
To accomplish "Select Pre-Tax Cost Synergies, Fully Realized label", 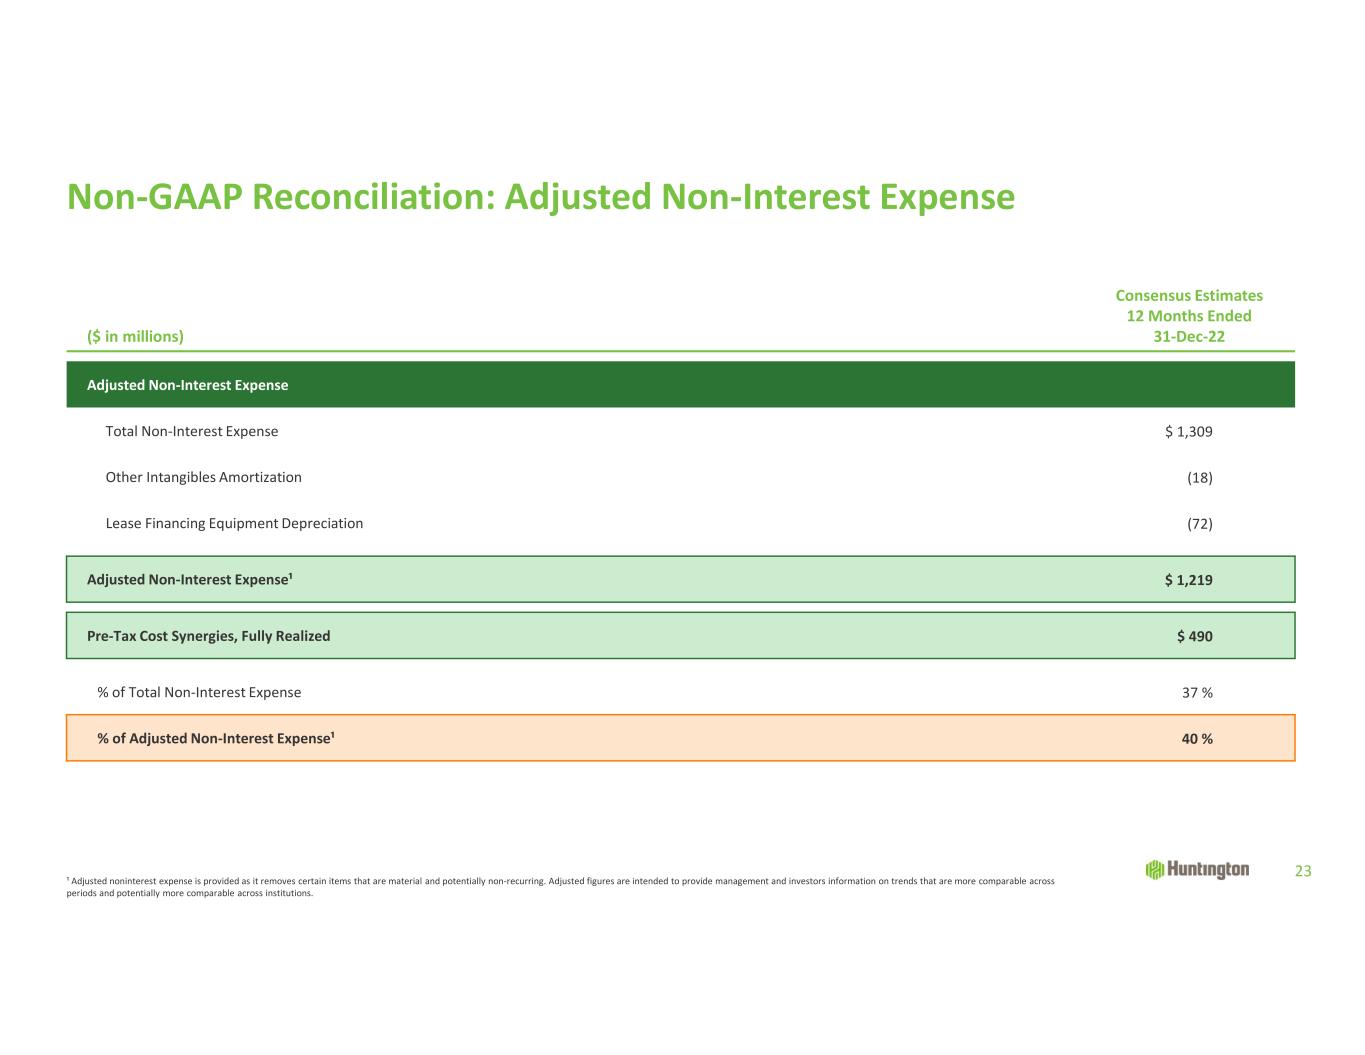I will pyautogui.click(x=208, y=636).
